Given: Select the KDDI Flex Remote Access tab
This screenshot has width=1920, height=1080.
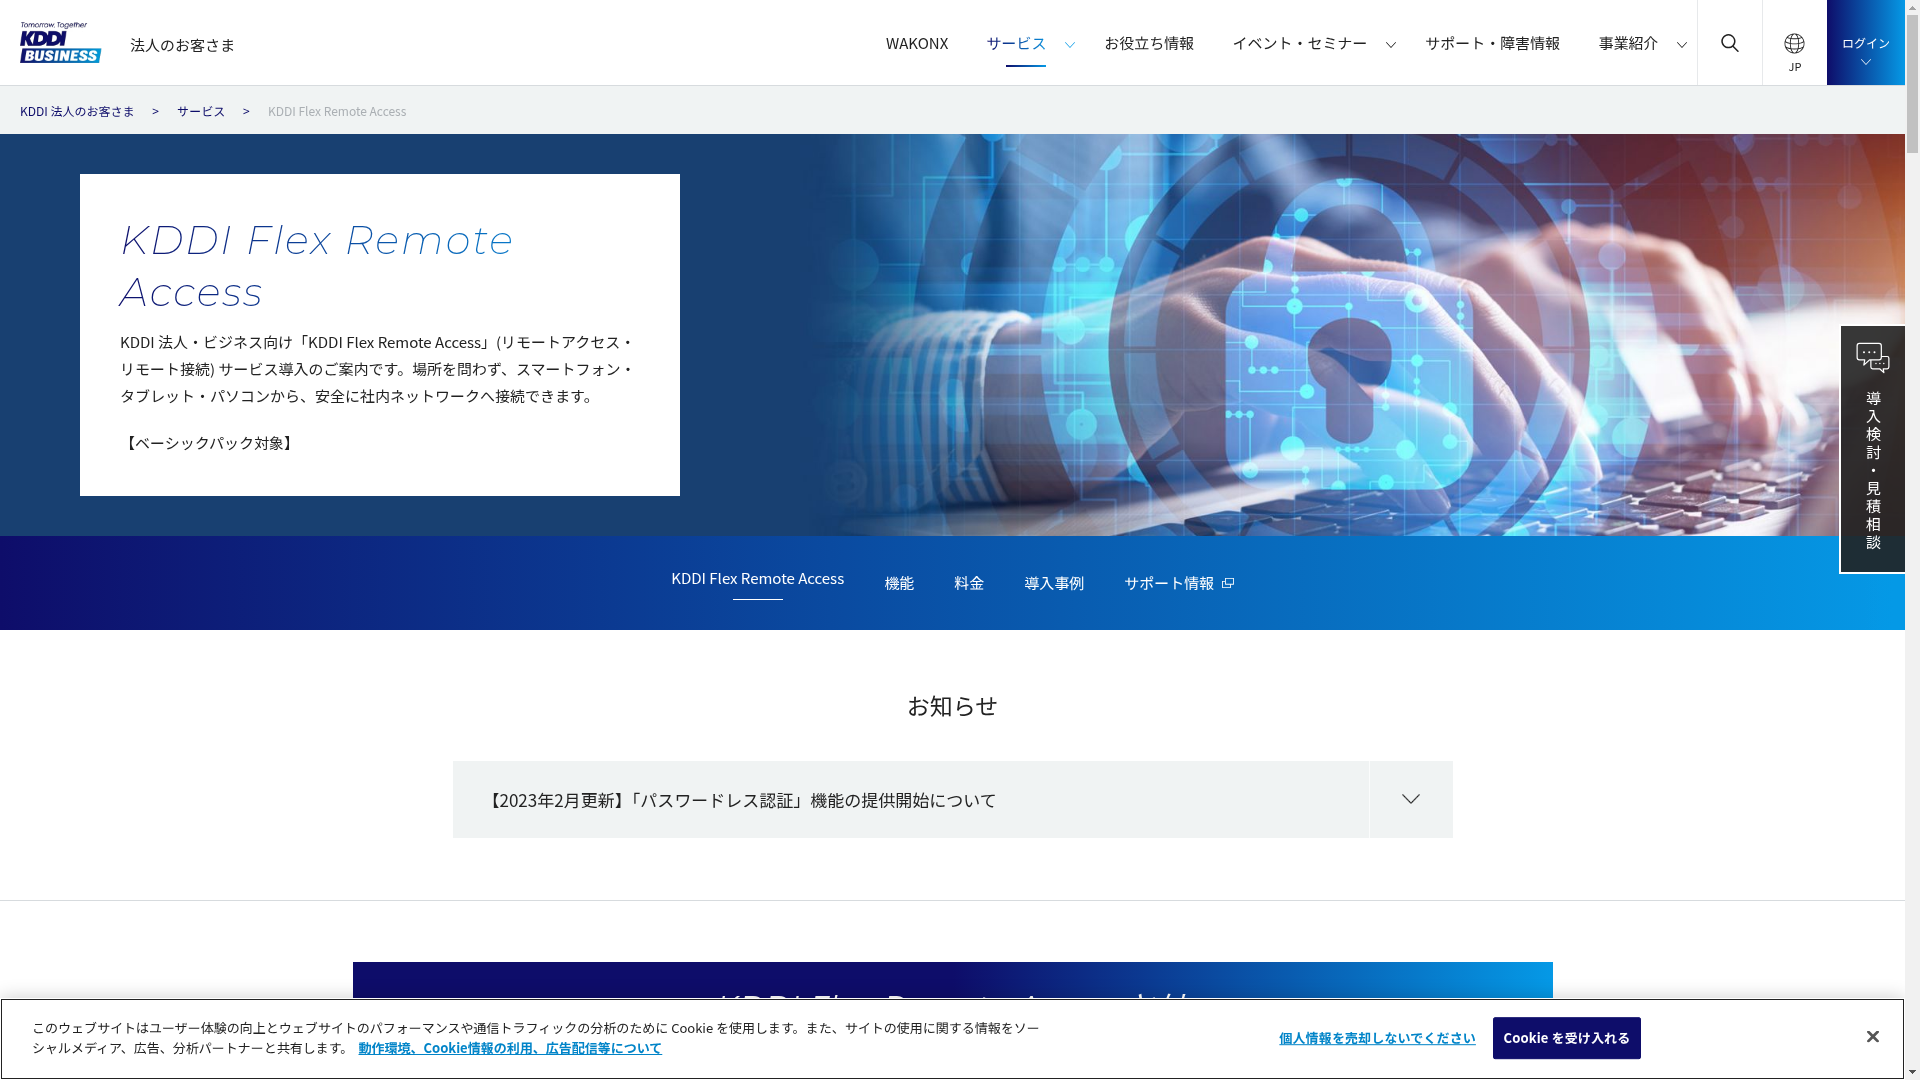Looking at the screenshot, I should click(x=757, y=578).
